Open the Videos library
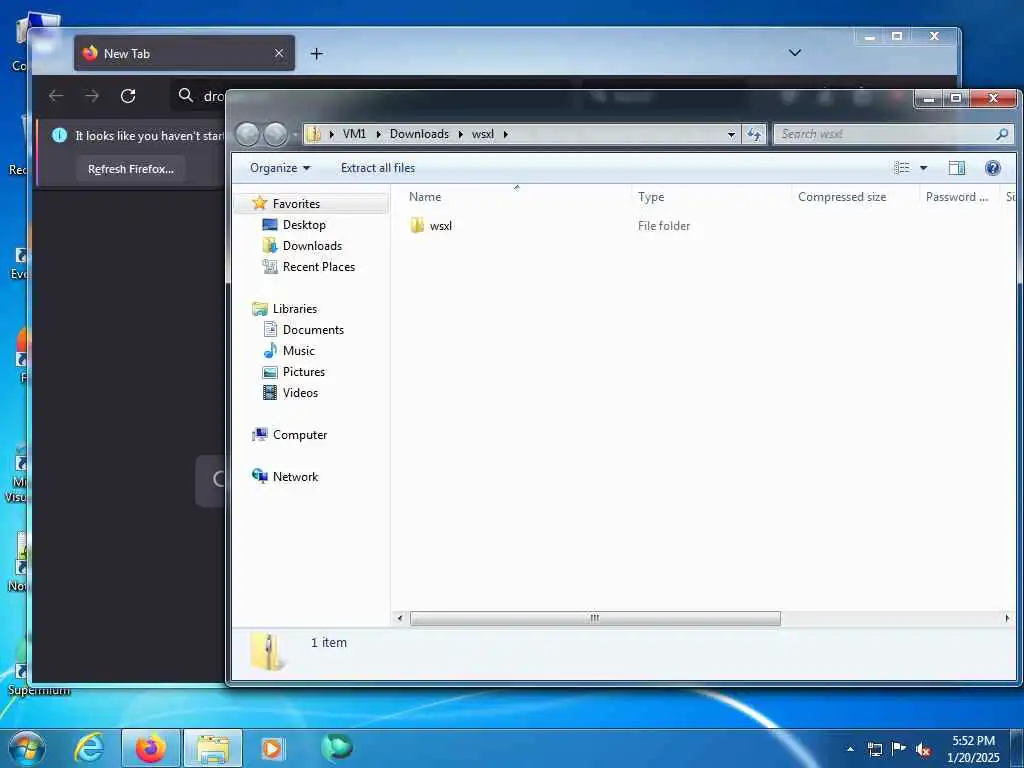The width and height of the screenshot is (1024, 768). click(300, 392)
